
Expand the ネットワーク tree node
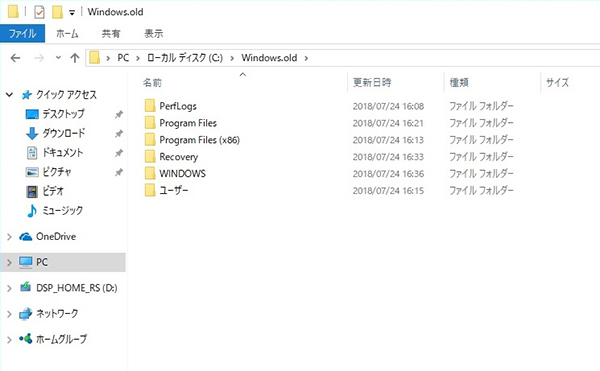pos(10,314)
